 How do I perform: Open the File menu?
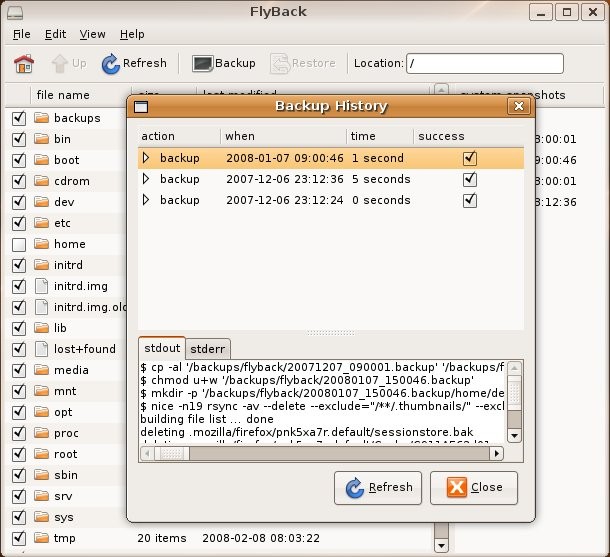pyautogui.click(x=21, y=34)
